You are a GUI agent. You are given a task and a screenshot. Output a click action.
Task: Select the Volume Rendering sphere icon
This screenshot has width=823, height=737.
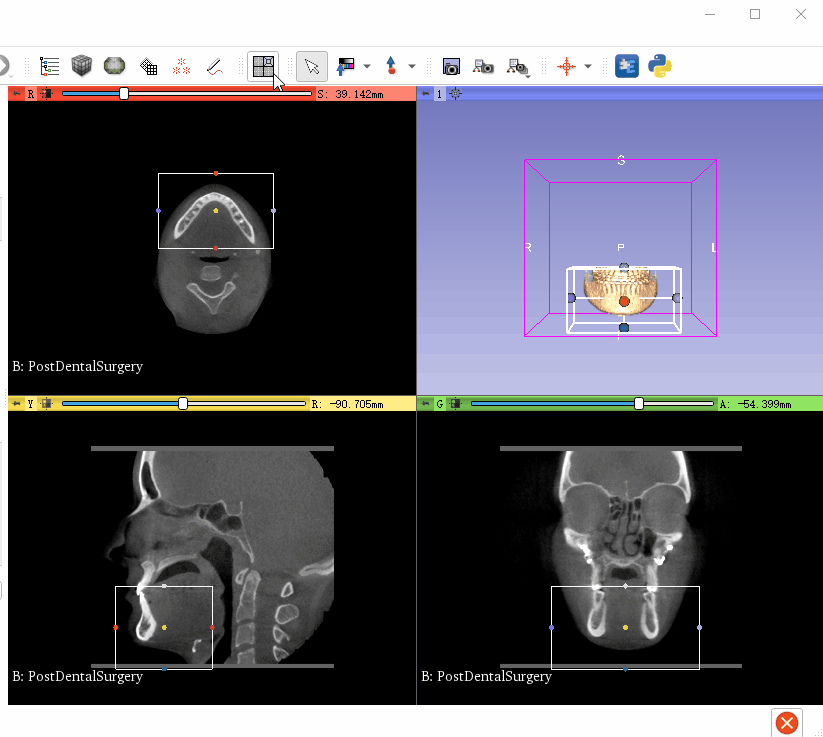(x=114, y=66)
